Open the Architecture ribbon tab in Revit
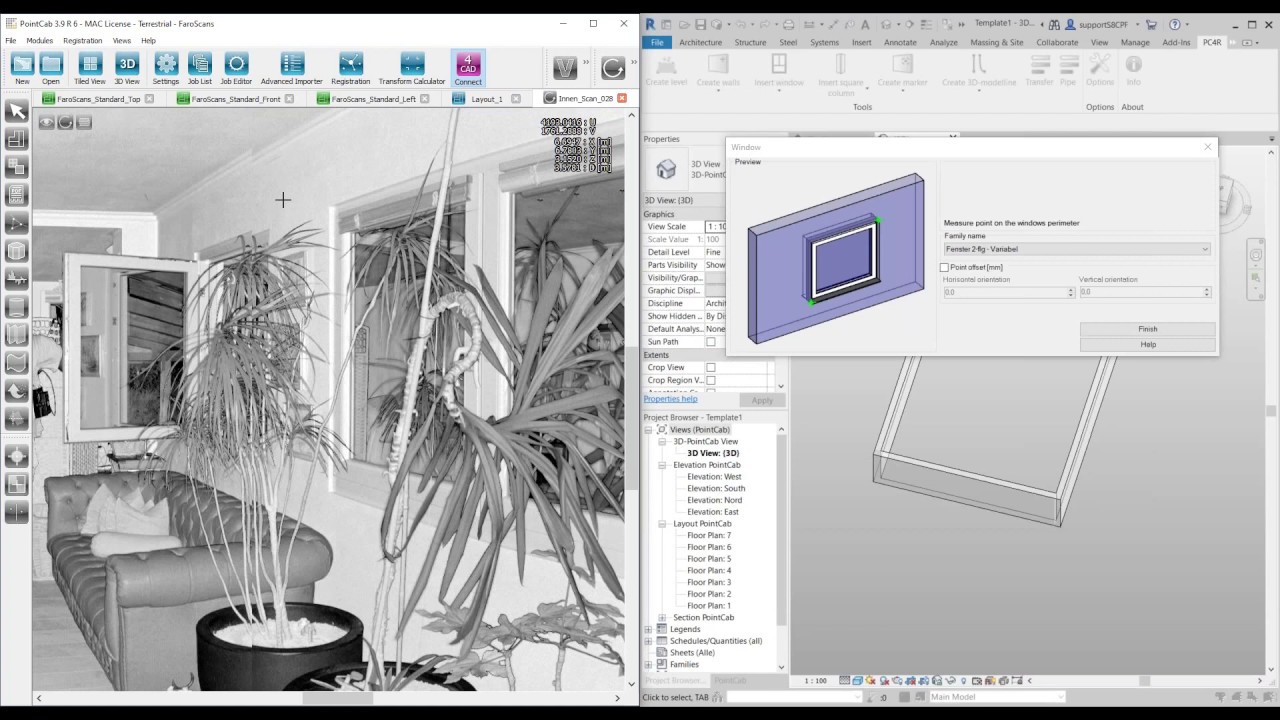Screen dimensions: 1280x720 point(700,42)
